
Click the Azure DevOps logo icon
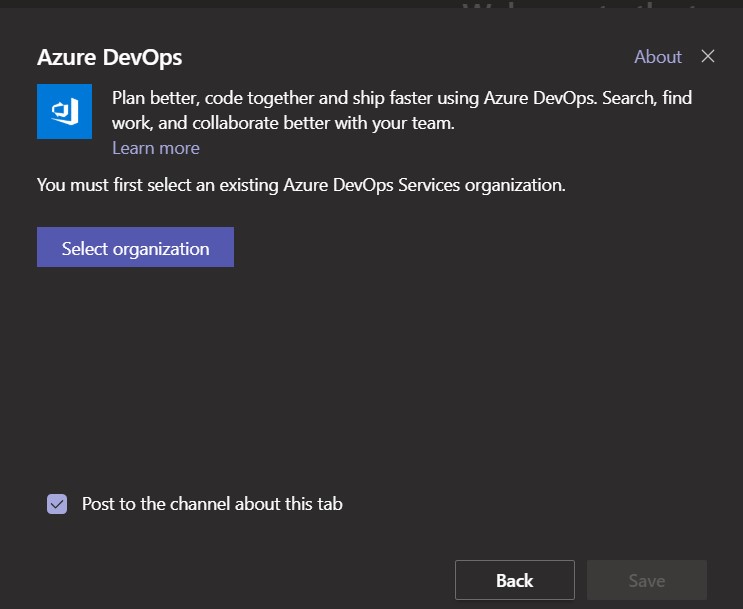[x=64, y=111]
